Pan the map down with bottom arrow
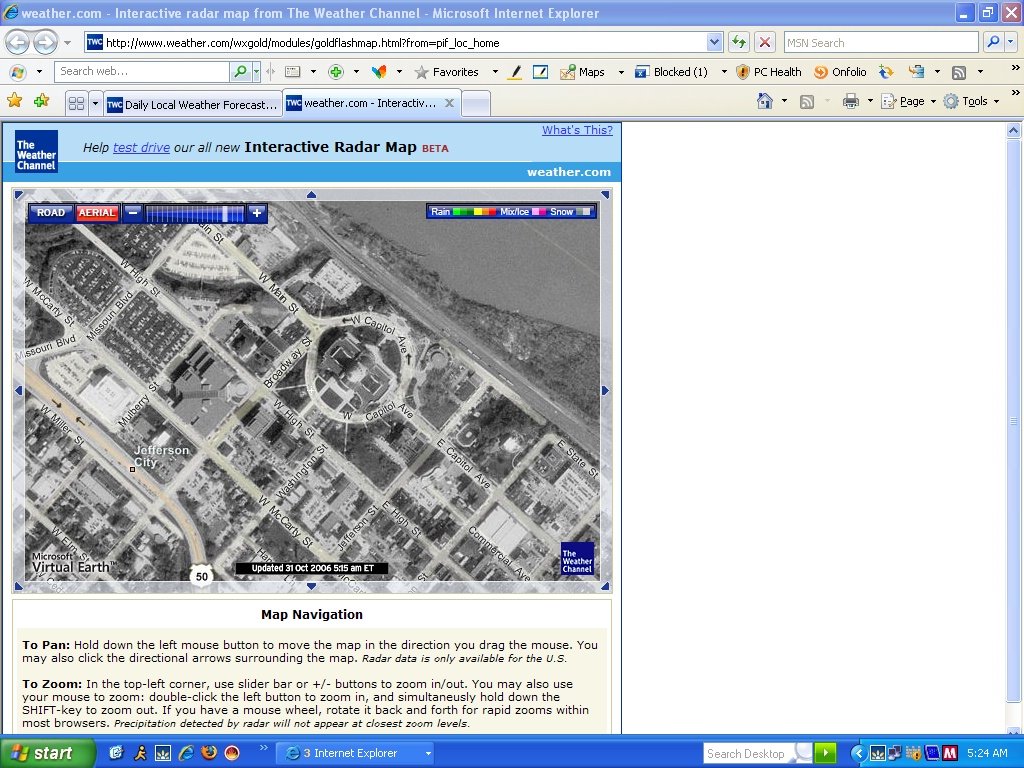The height and width of the screenshot is (768, 1024). coord(312,586)
